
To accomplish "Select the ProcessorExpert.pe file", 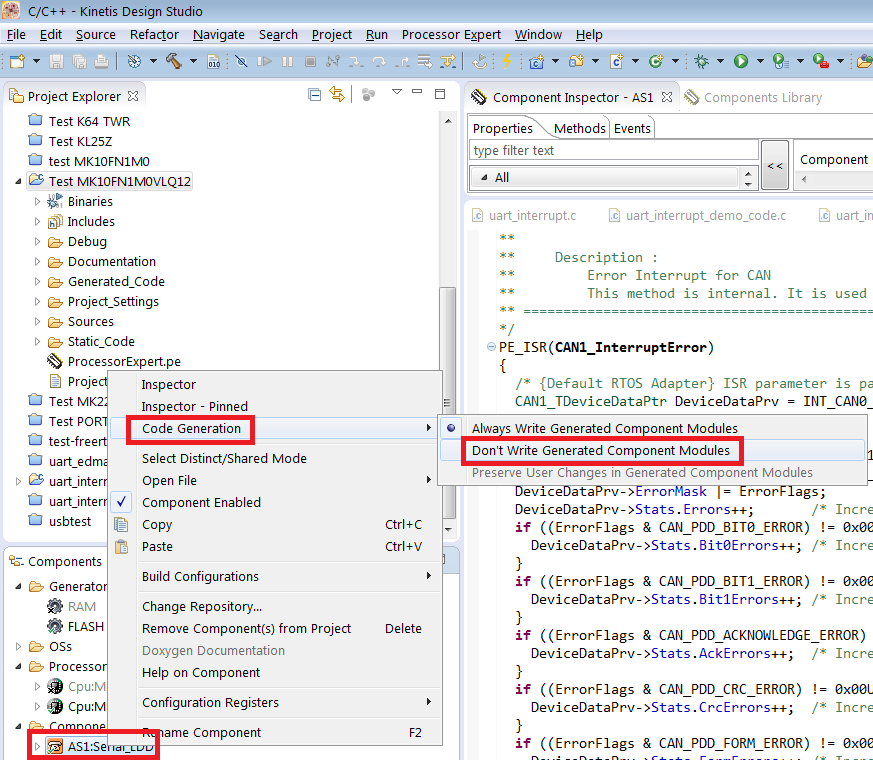I will tap(124, 362).
